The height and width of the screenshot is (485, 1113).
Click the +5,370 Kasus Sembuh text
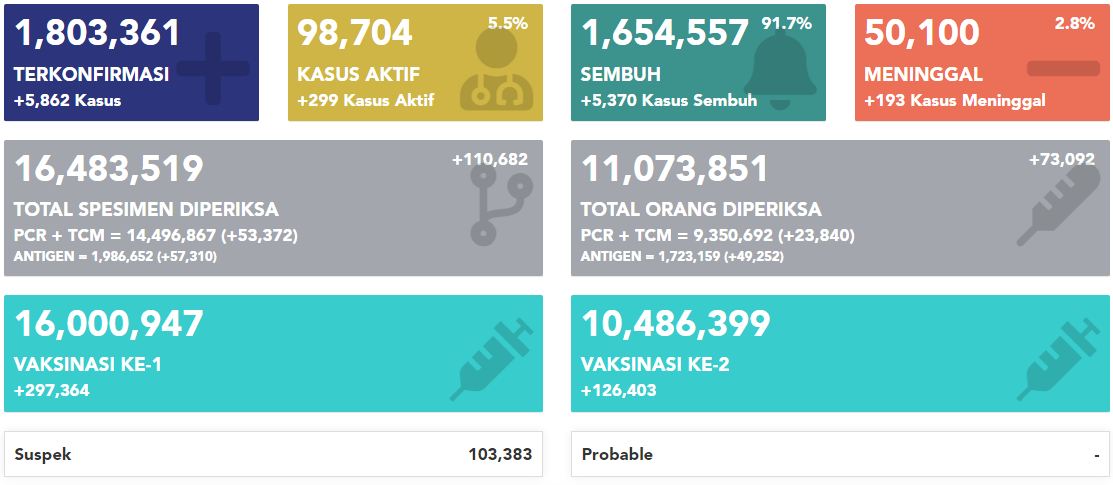tap(669, 101)
